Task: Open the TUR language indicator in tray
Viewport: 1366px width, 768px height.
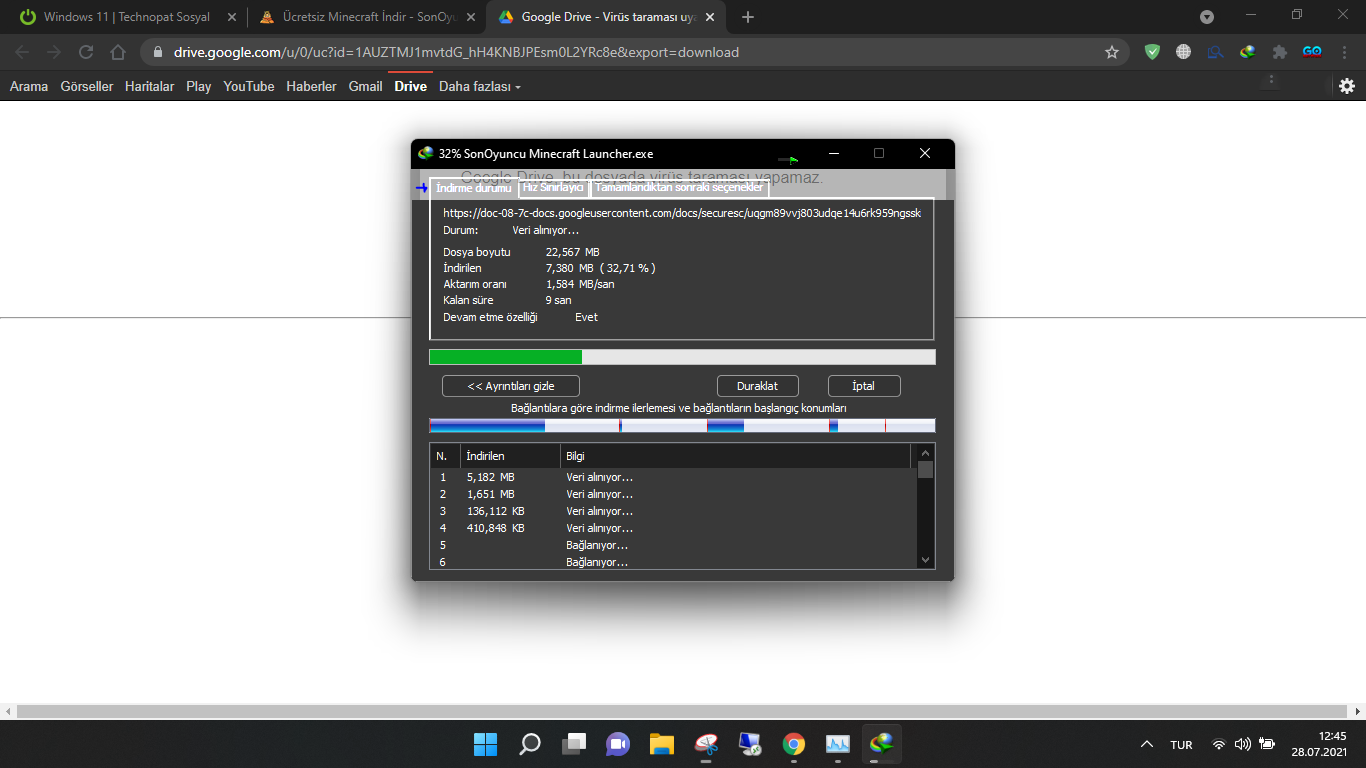Action: pyautogui.click(x=1181, y=745)
